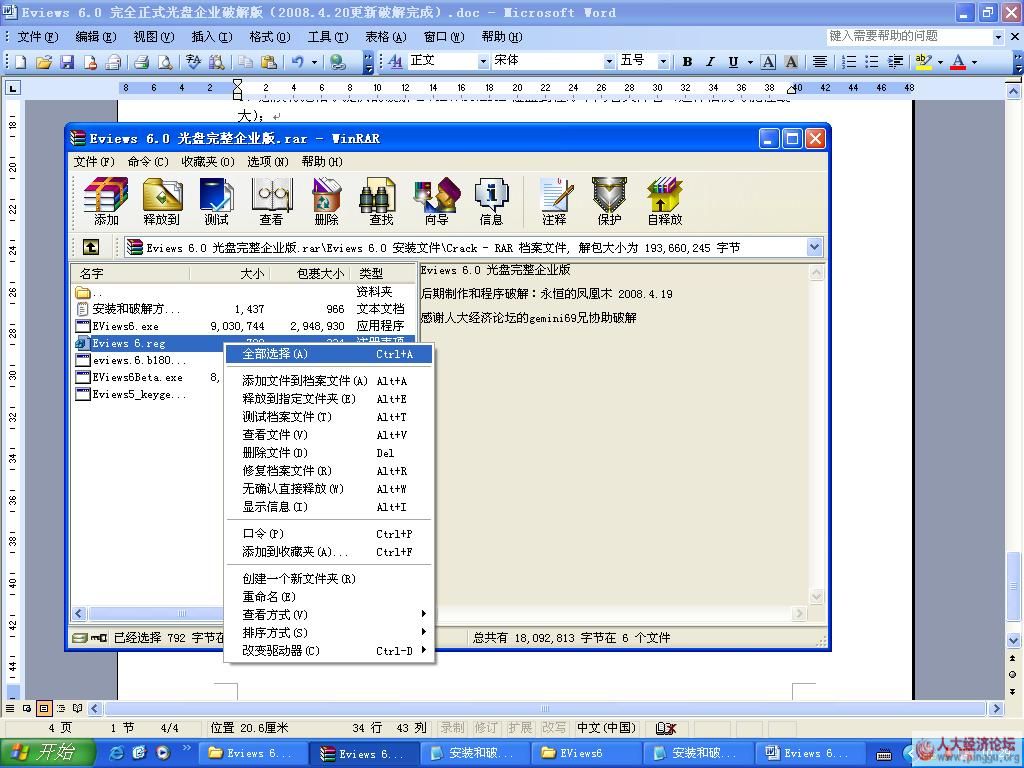Click Word's Save disk icon

67,62
